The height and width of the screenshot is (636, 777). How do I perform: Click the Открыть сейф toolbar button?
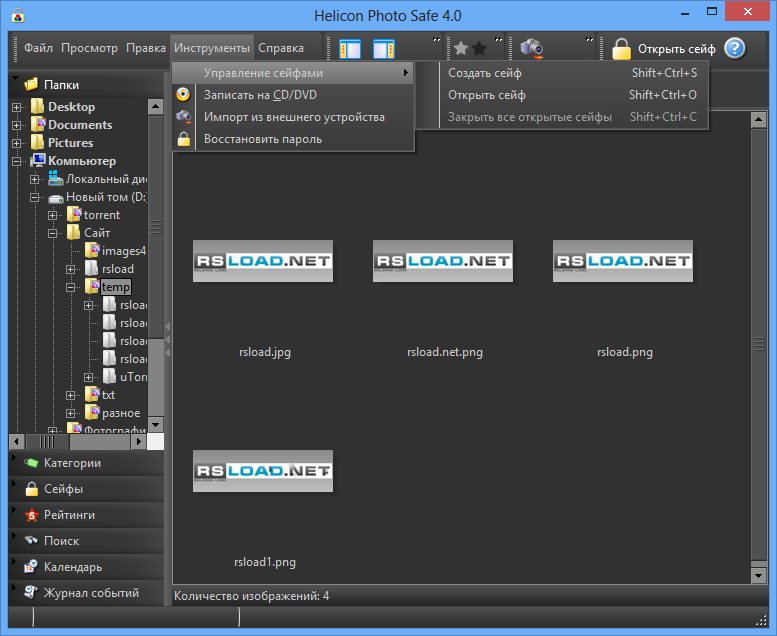(664, 49)
